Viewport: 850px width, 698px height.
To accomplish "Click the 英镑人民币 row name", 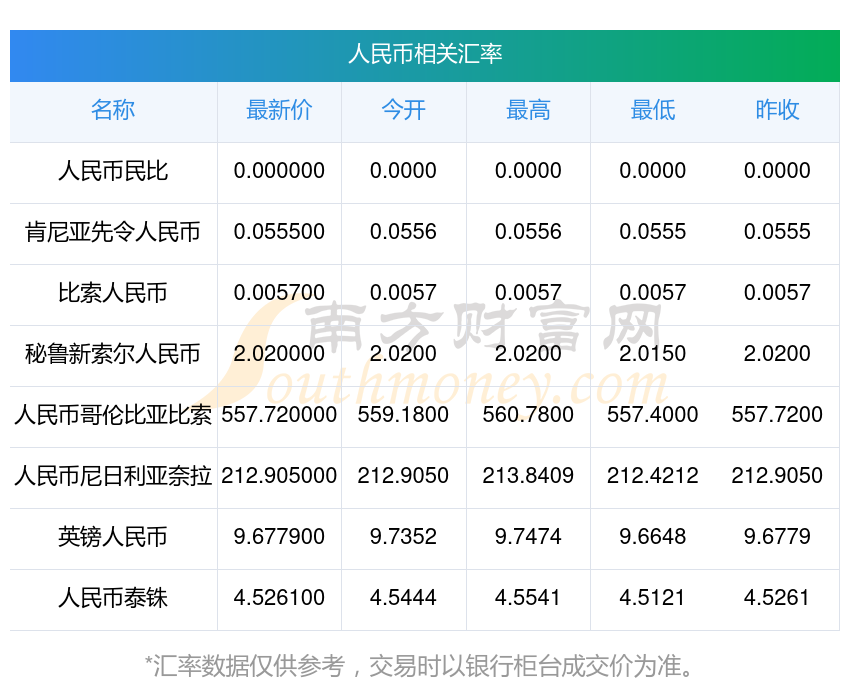I will tap(113, 537).
